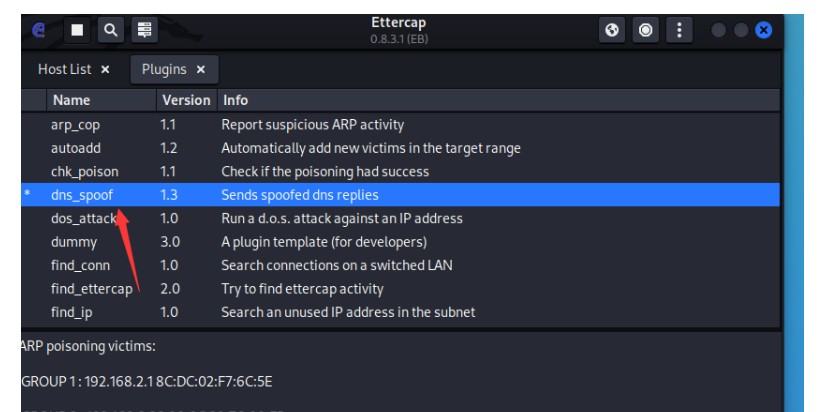This screenshot has width=823, height=412.
Task: Close the Host List tab
Action: coord(106,70)
